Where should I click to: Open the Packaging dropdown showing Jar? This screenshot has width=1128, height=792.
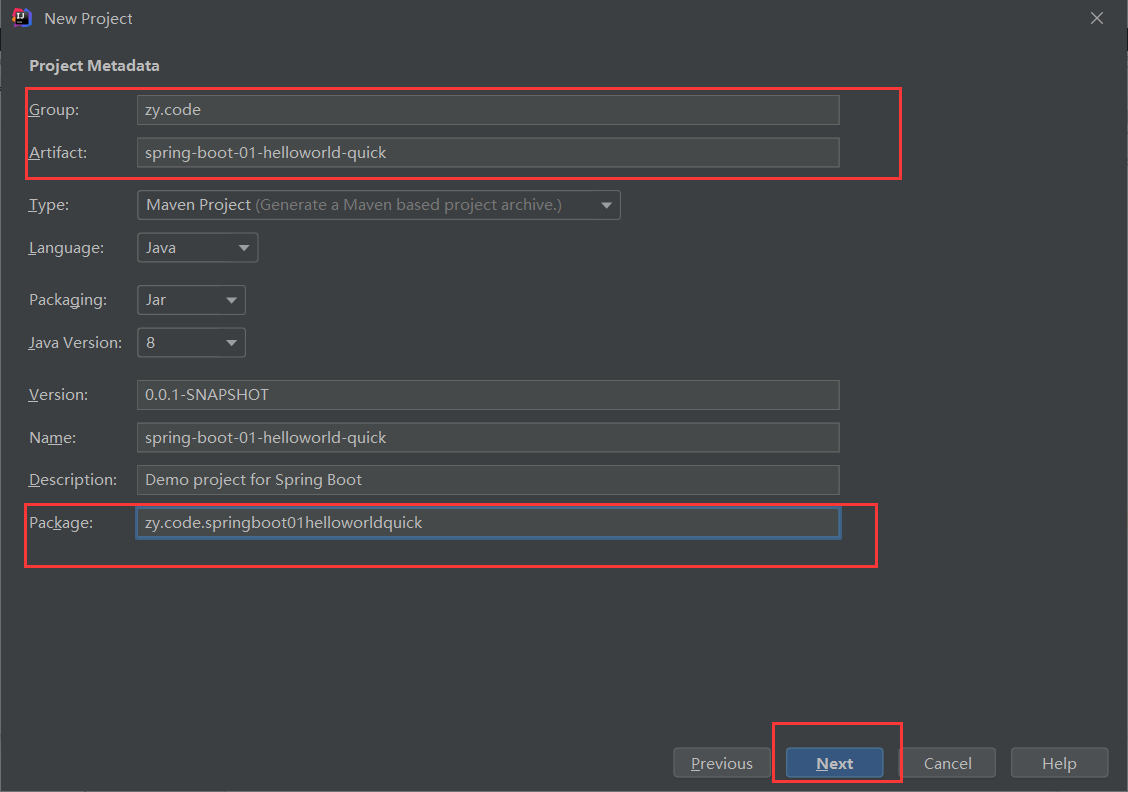[x=191, y=300]
